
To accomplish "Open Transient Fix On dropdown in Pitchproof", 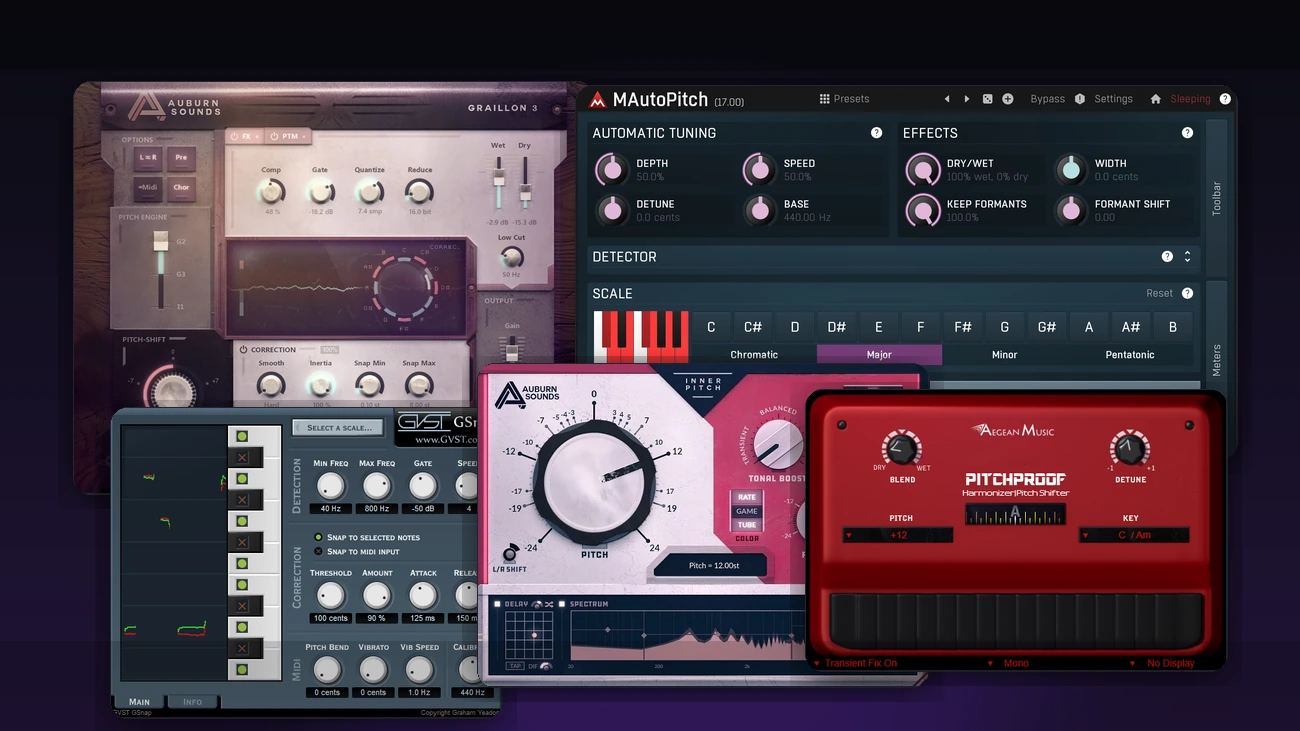I will point(856,663).
